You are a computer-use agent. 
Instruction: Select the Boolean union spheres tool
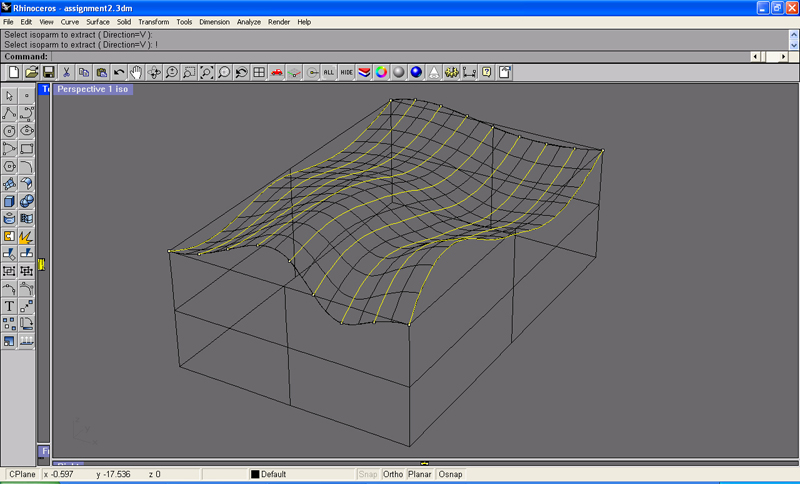click(27, 201)
